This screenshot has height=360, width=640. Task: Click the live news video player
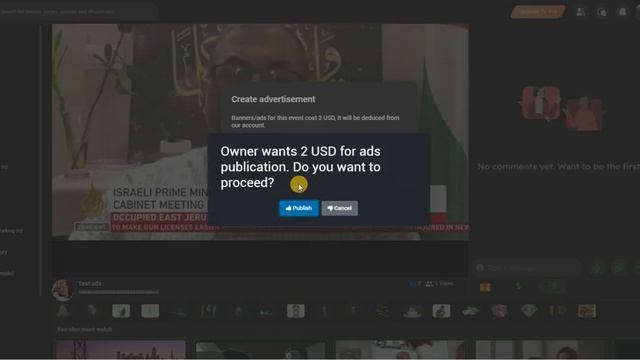coord(260,132)
